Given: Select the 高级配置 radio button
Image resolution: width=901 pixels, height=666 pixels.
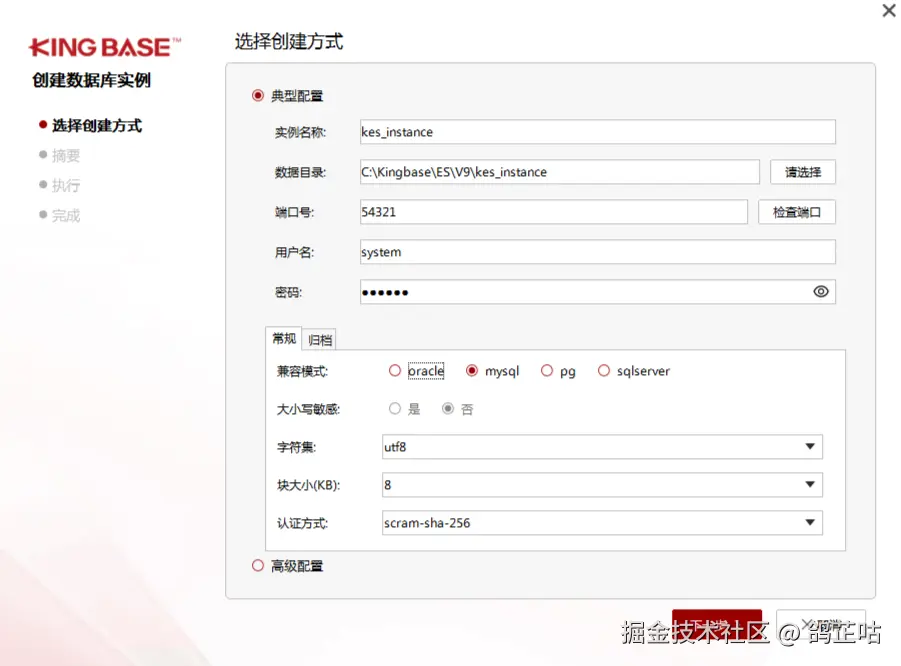Looking at the screenshot, I should [x=258, y=565].
